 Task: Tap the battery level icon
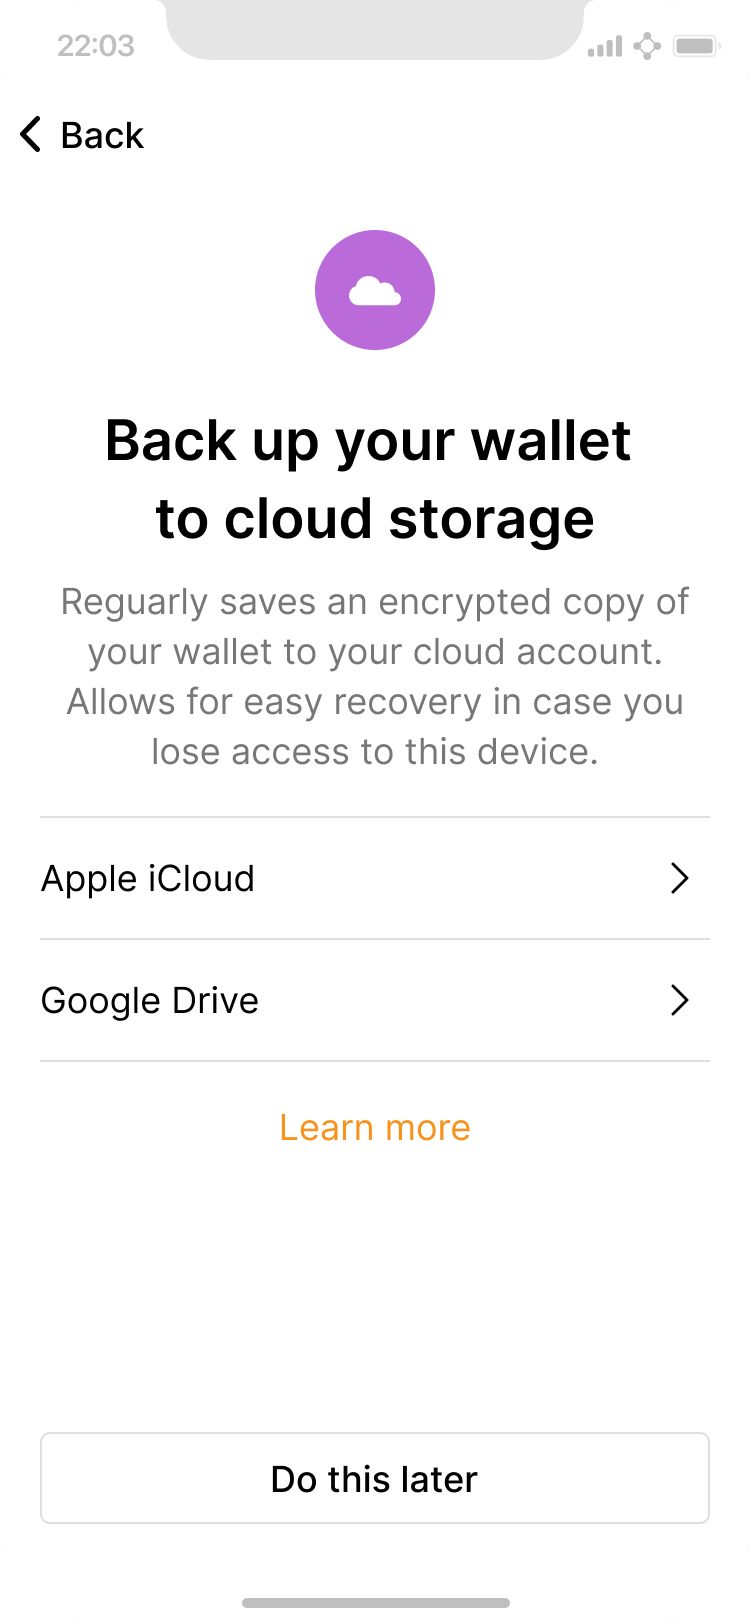coord(696,46)
